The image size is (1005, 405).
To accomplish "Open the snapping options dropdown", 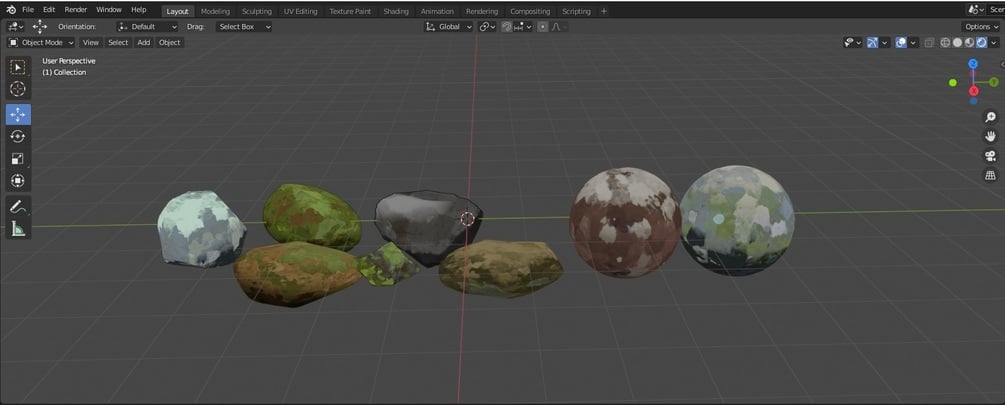I will (x=523, y=27).
